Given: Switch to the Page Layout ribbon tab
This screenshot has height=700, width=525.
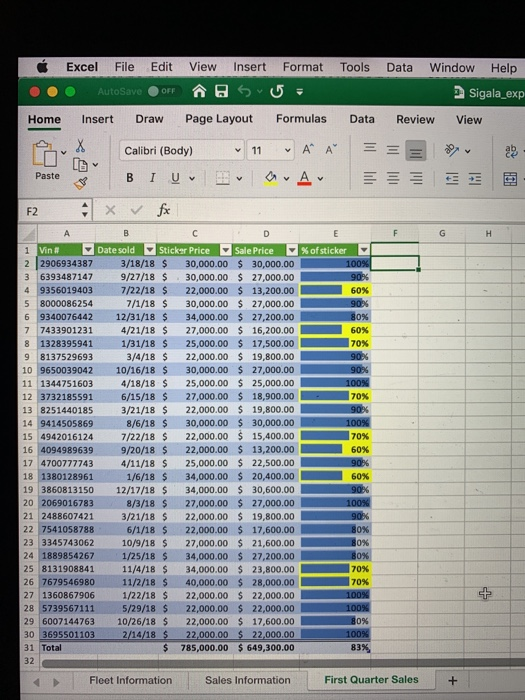Looking at the screenshot, I should pyautogui.click(x=219, y=119).
